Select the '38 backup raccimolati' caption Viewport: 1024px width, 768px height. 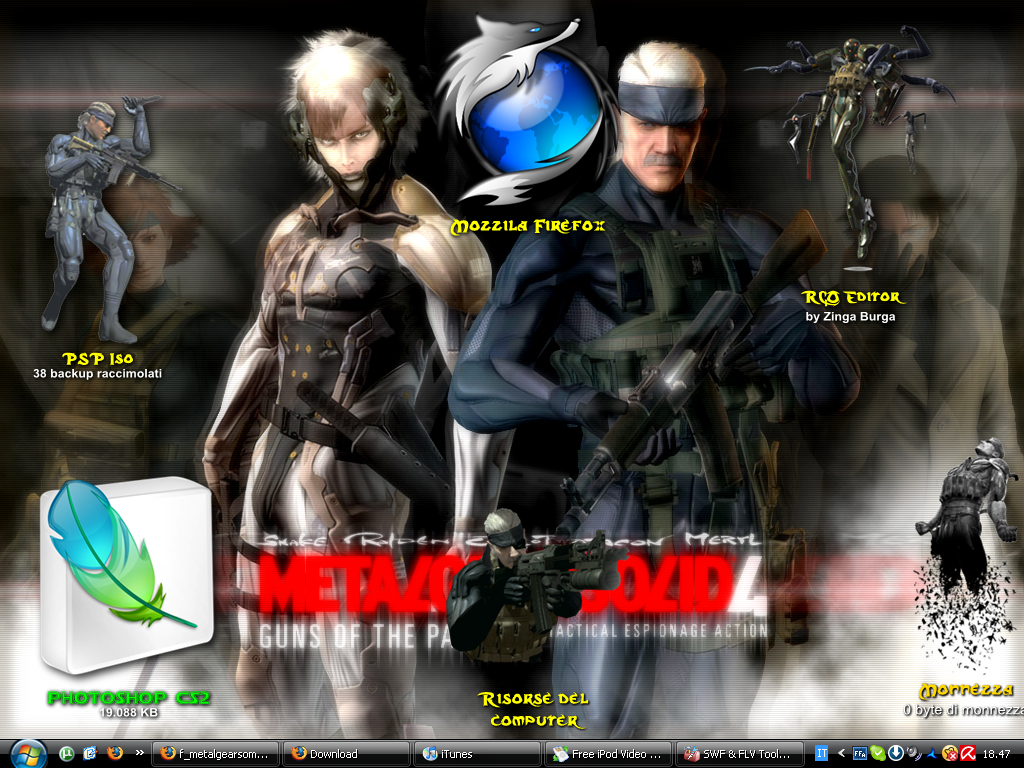coord(97,374)
